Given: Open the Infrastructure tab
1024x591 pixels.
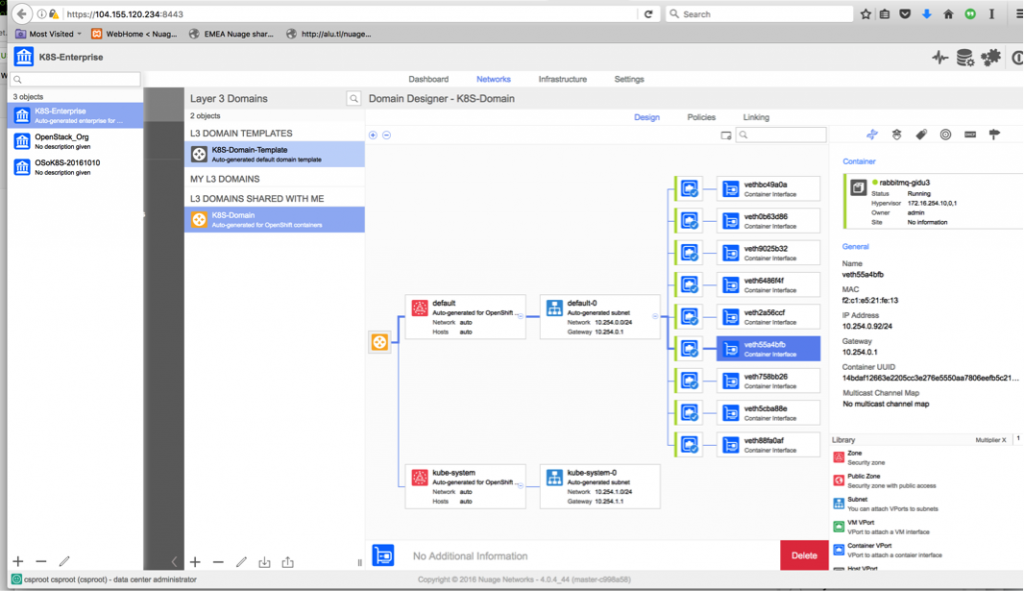Looking at the screenshot, I should (x=562, y=79).
